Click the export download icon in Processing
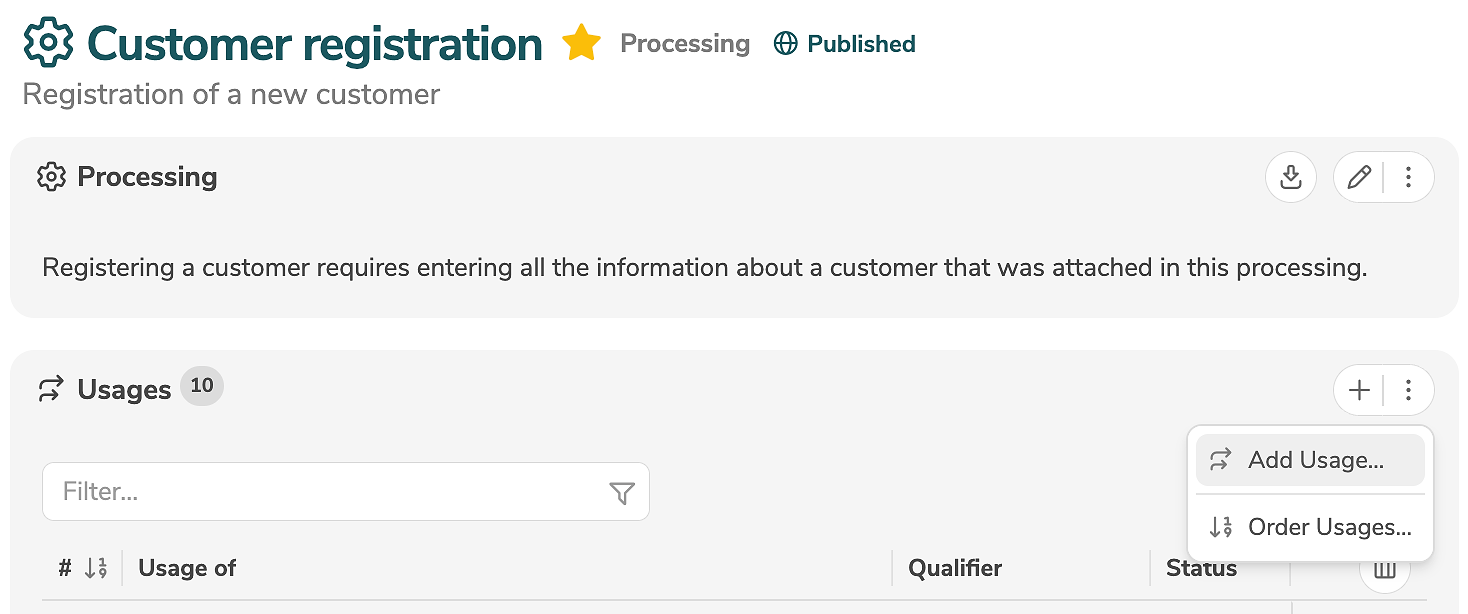 pos(1291,178)
